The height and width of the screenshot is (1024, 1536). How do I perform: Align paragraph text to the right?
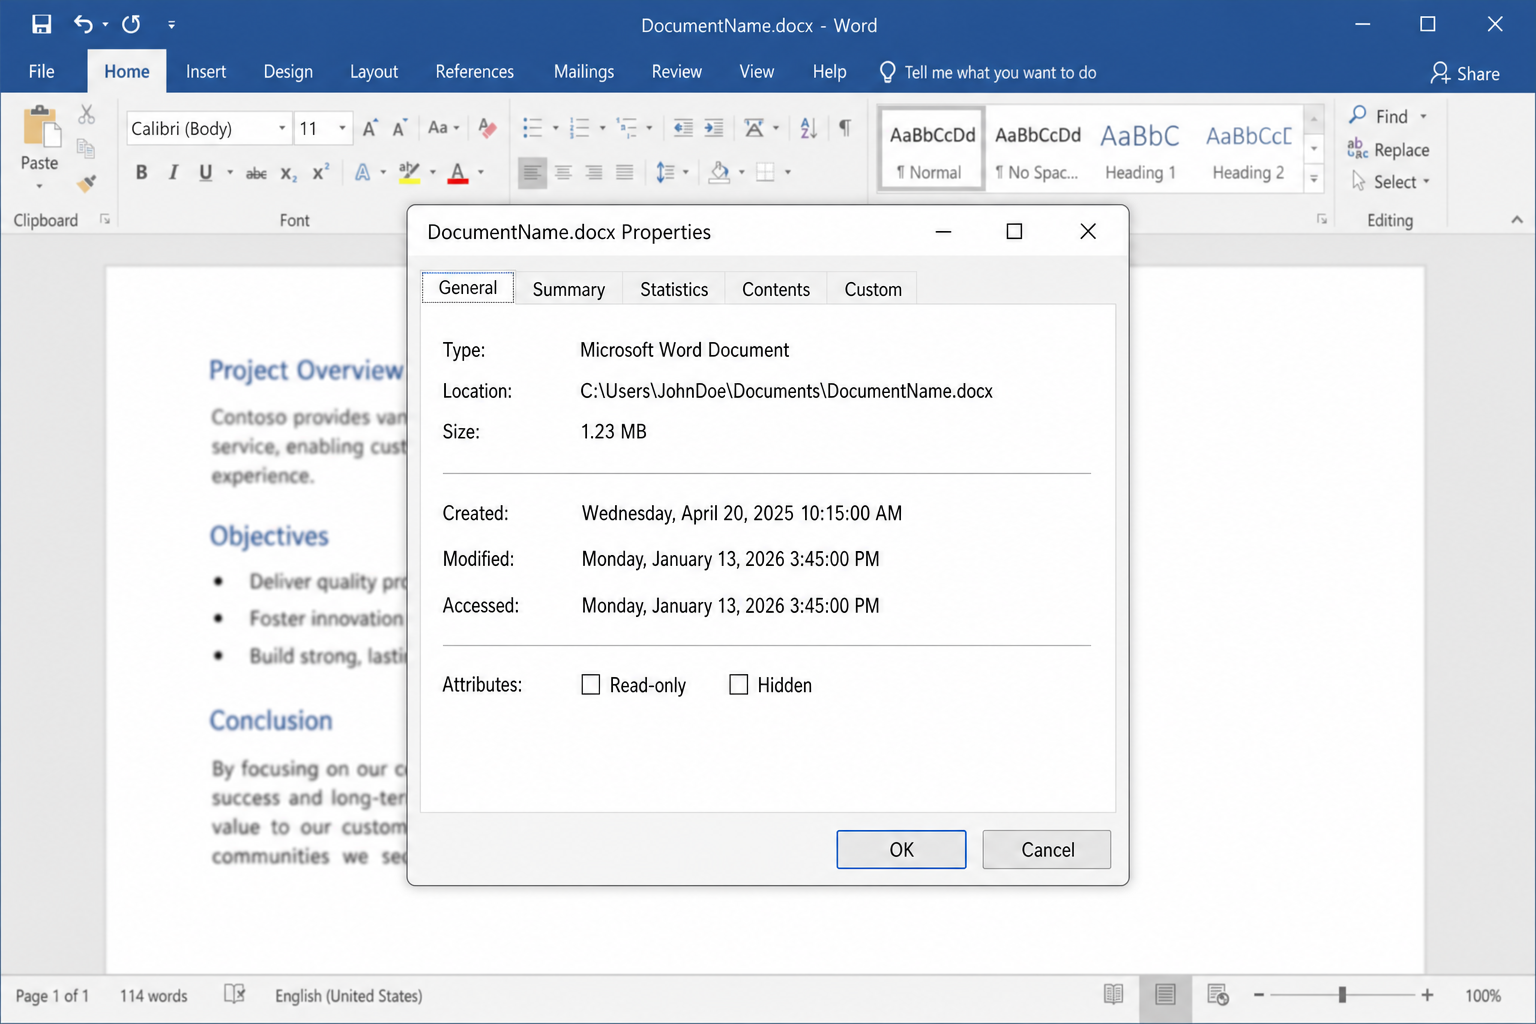pos(594,173)
